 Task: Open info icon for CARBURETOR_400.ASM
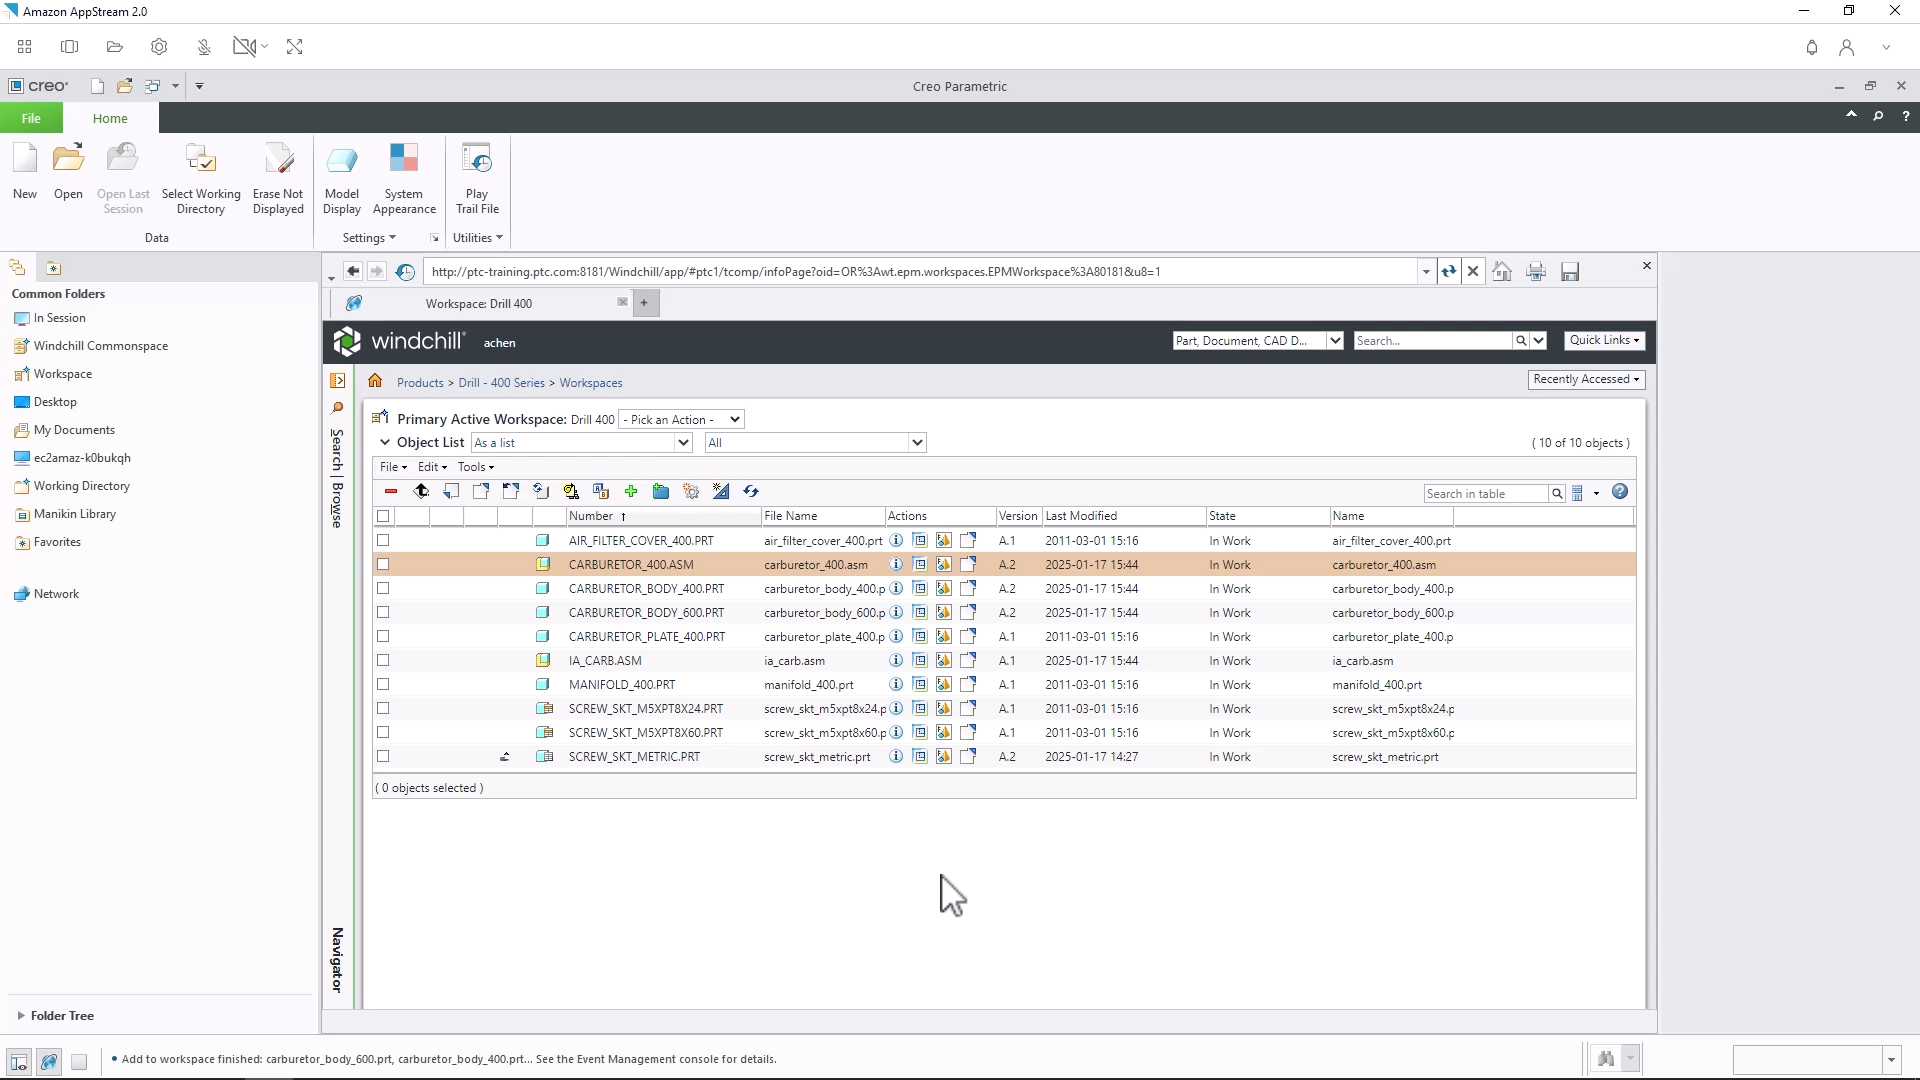896,564
